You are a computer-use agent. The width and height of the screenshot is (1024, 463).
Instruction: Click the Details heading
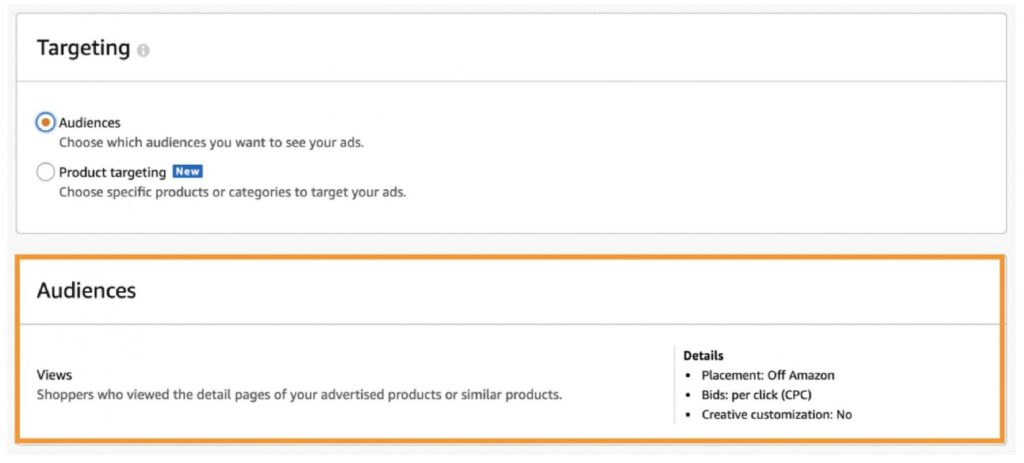(x=703, y=356)
